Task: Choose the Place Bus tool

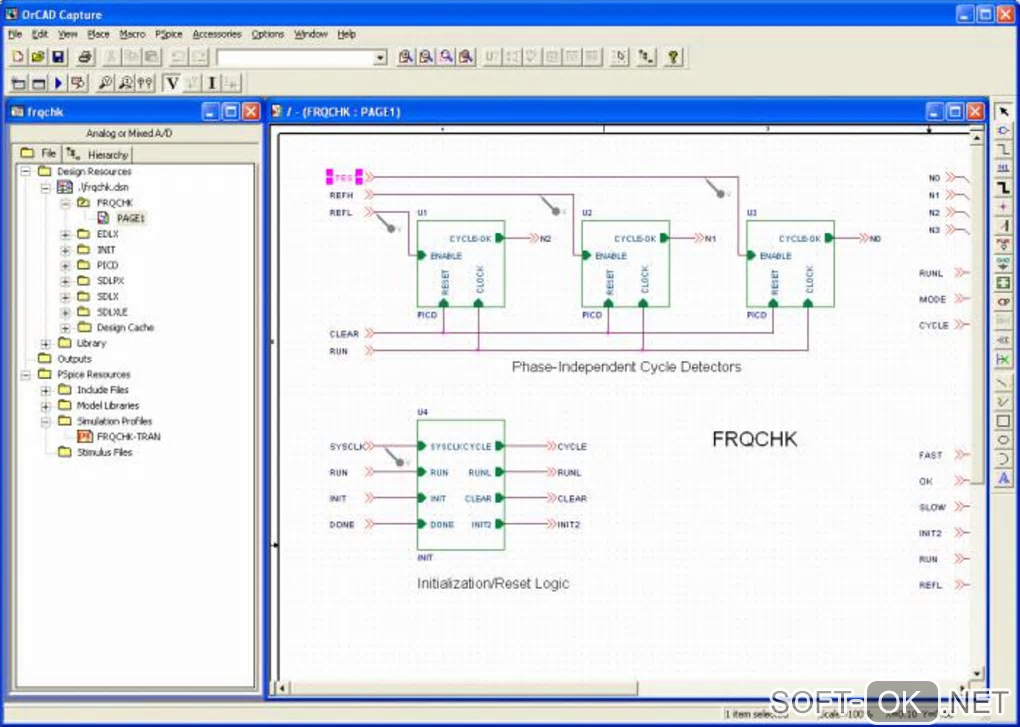Action: coord(1003,188)
